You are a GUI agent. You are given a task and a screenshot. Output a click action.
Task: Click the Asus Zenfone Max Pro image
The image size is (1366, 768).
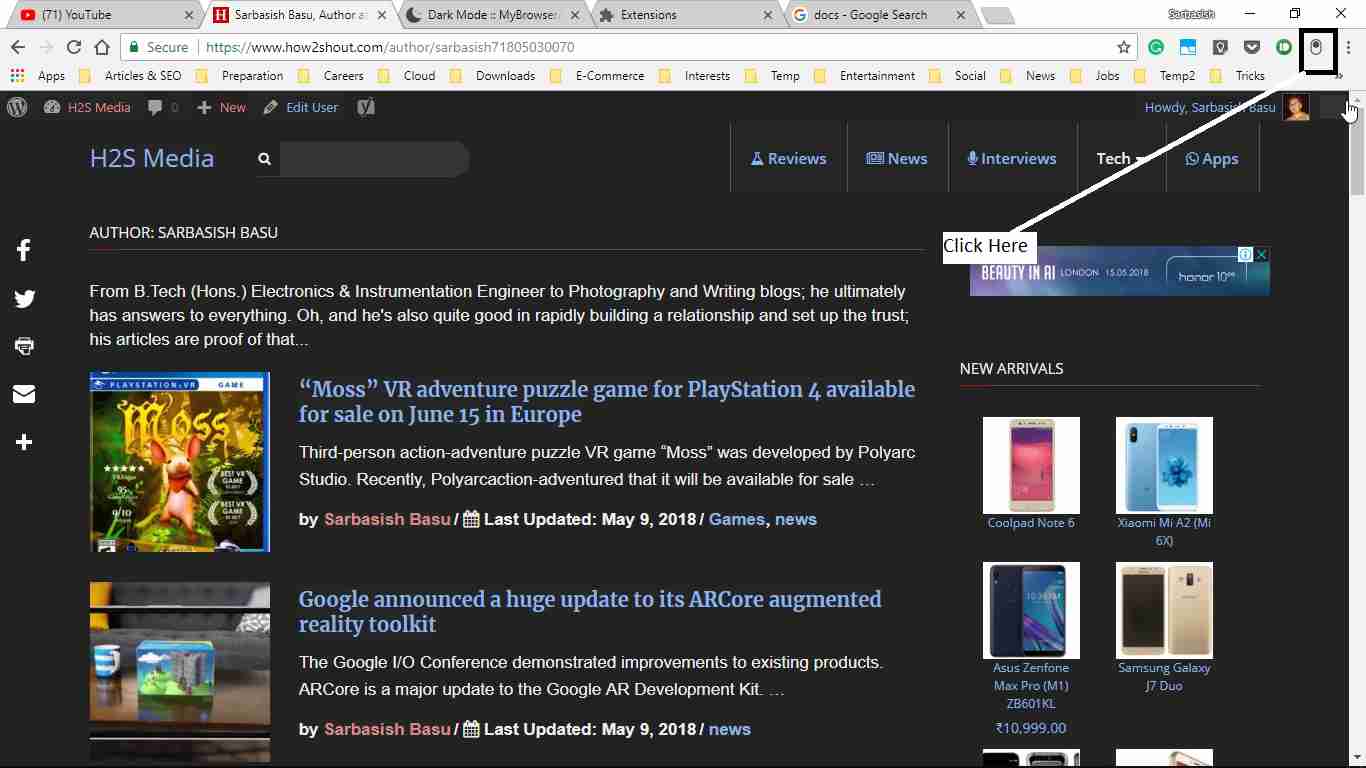tap(1031, 610)
